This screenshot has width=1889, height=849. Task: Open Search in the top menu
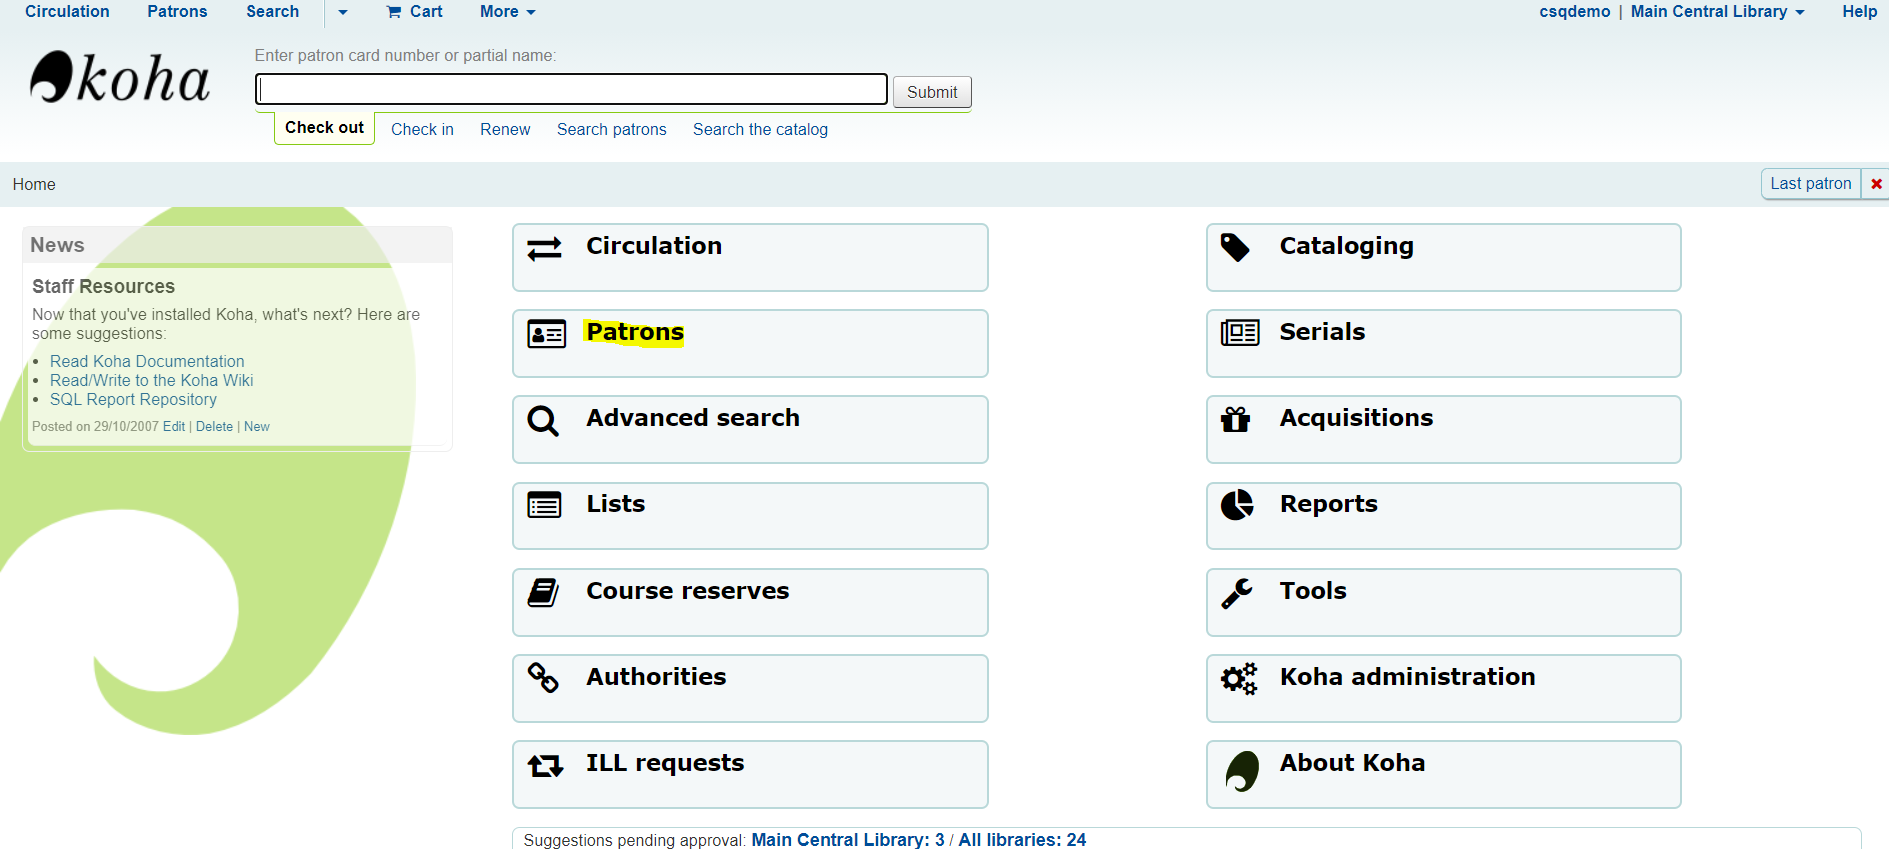(272, 12)
